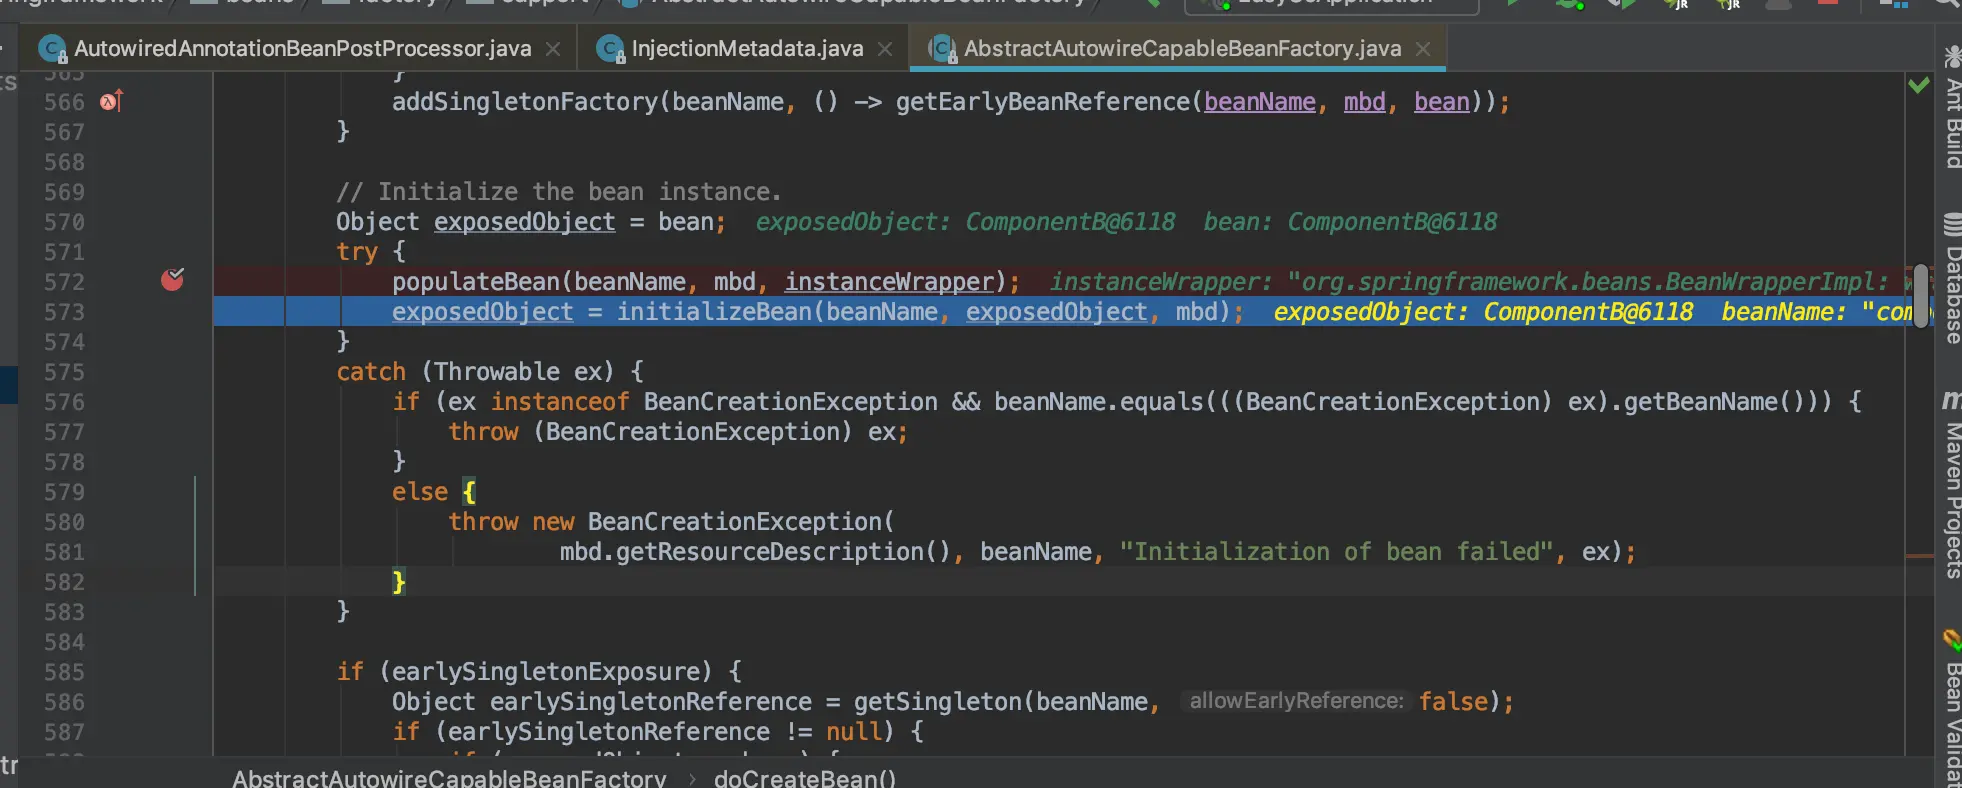Click string "Initialization of bean failed"
Viewport: 1962px width, 788px height.
[1336, 552]
